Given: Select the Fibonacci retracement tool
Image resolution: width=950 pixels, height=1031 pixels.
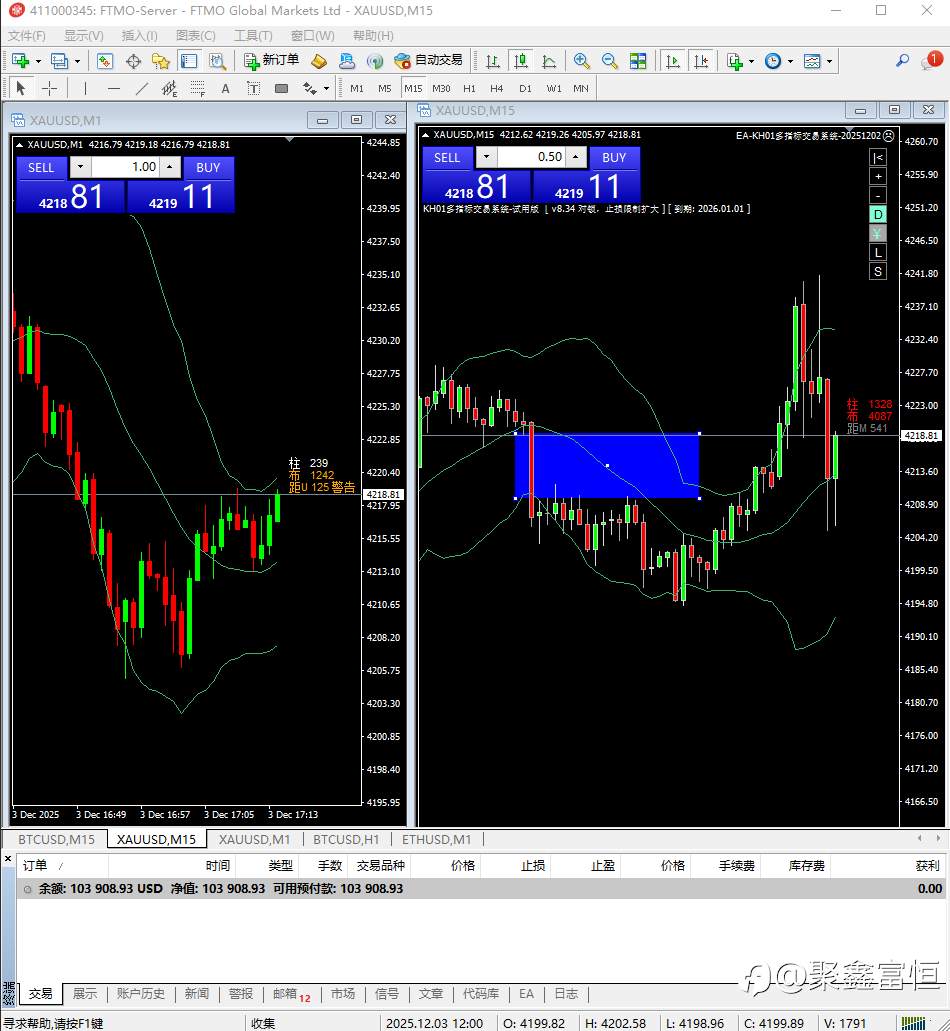Looking at the screenshot, I should (x=197, y=88).
